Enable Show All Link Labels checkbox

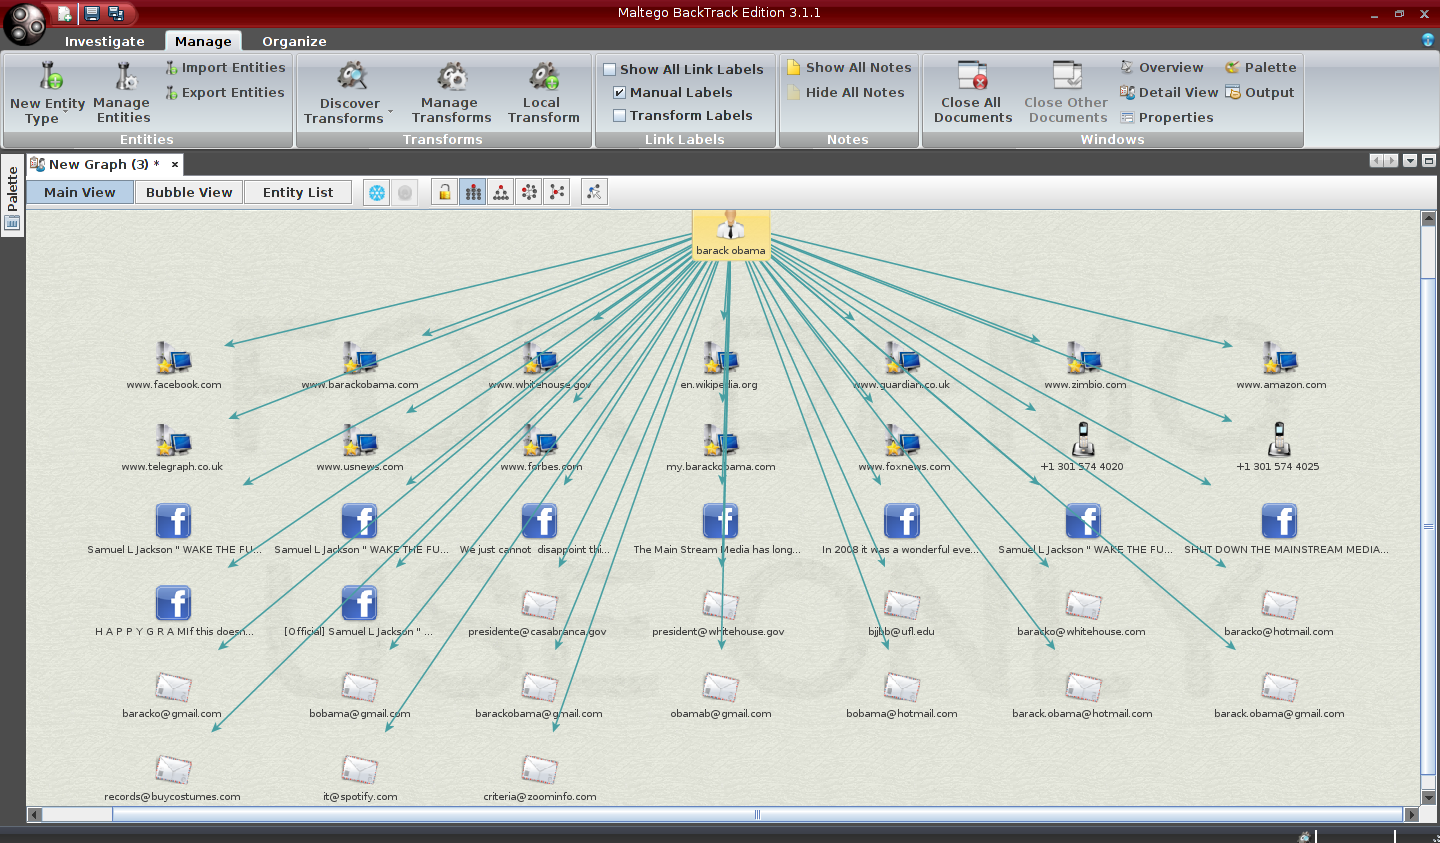tap(609, 69)
